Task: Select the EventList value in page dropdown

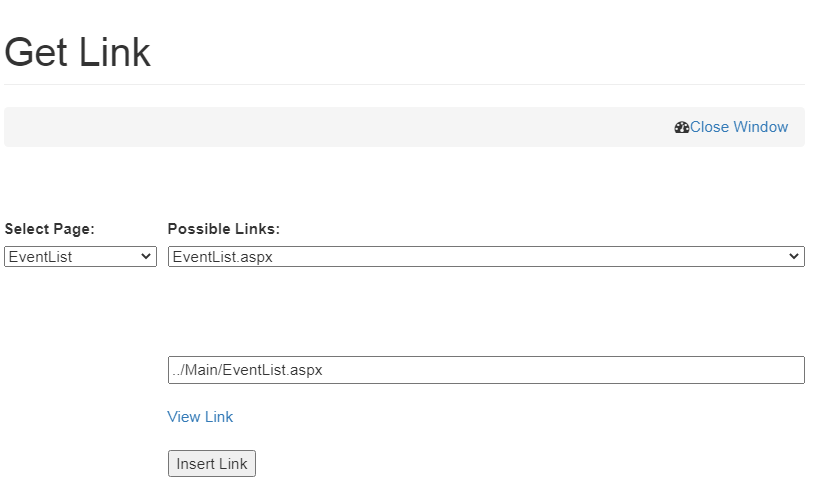Action: (x=40, y=257)
